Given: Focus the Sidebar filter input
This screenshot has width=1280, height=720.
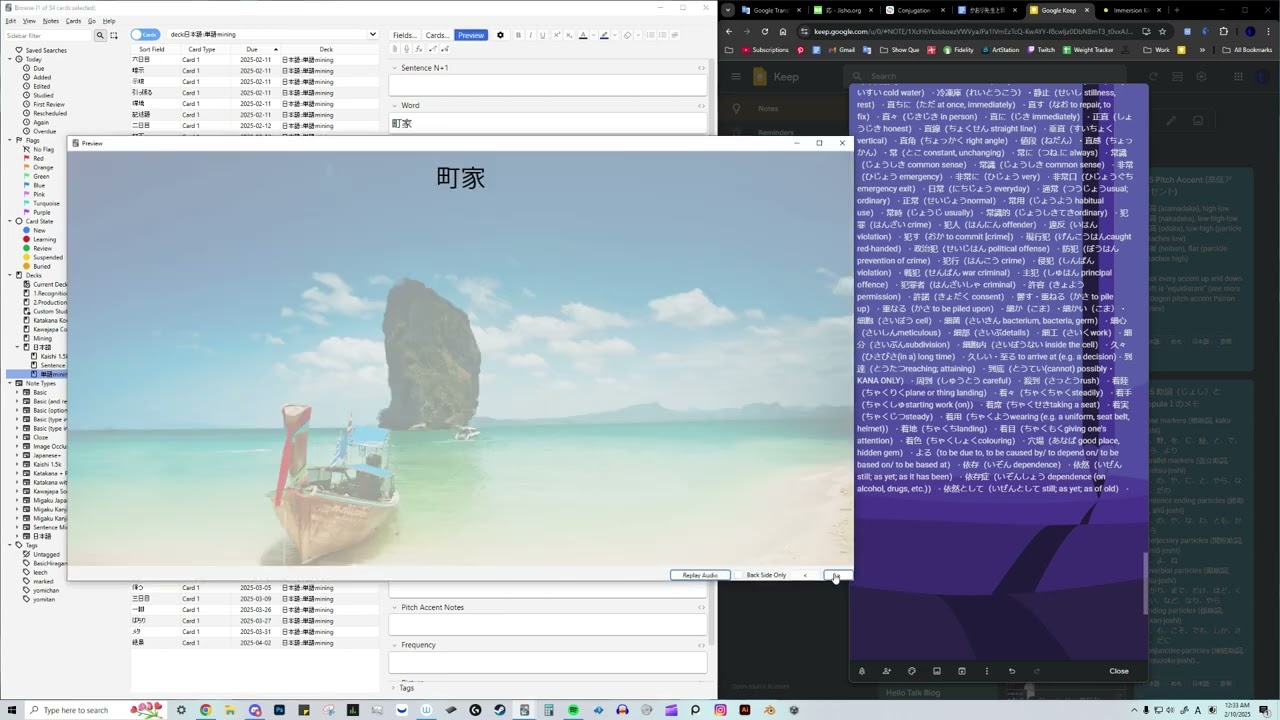Looking at the screenshot, I should click(x=49, y=35).
